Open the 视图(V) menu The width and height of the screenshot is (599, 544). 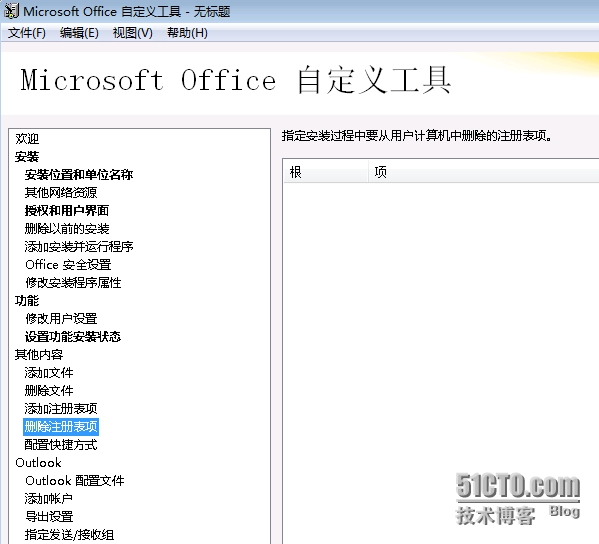[x=133, y=33]
